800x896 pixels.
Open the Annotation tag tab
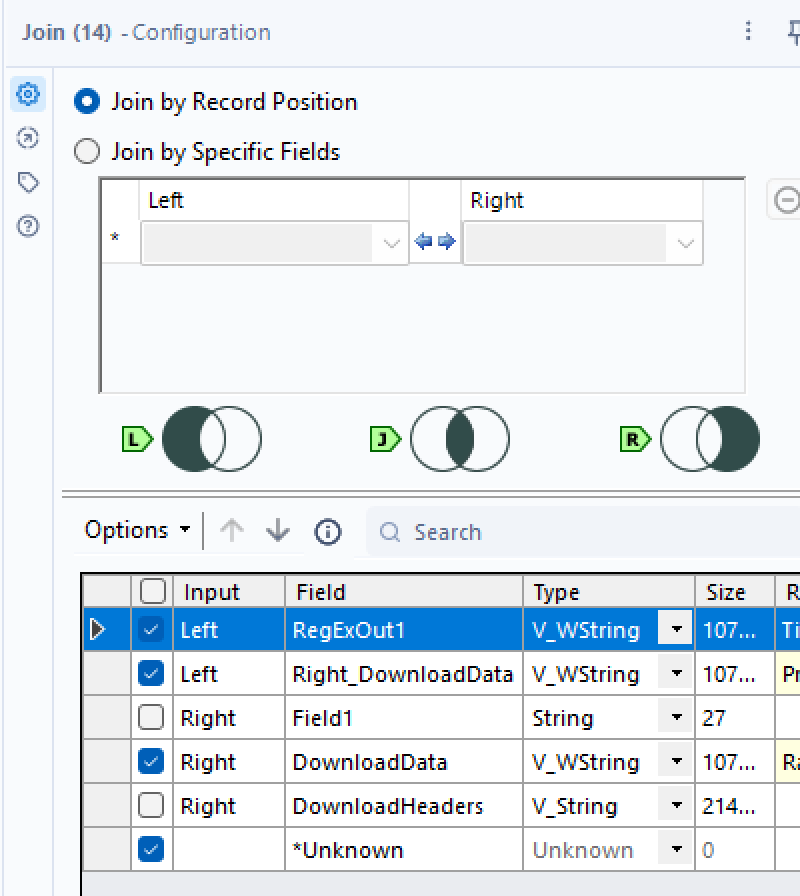[27, 182]
